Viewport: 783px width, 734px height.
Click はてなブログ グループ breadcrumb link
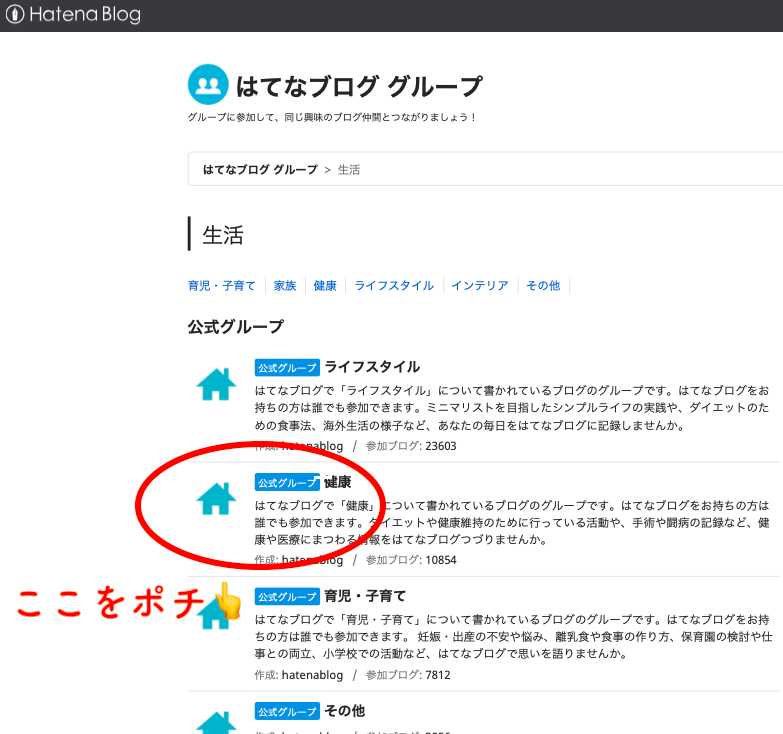[x=260, y=170]
